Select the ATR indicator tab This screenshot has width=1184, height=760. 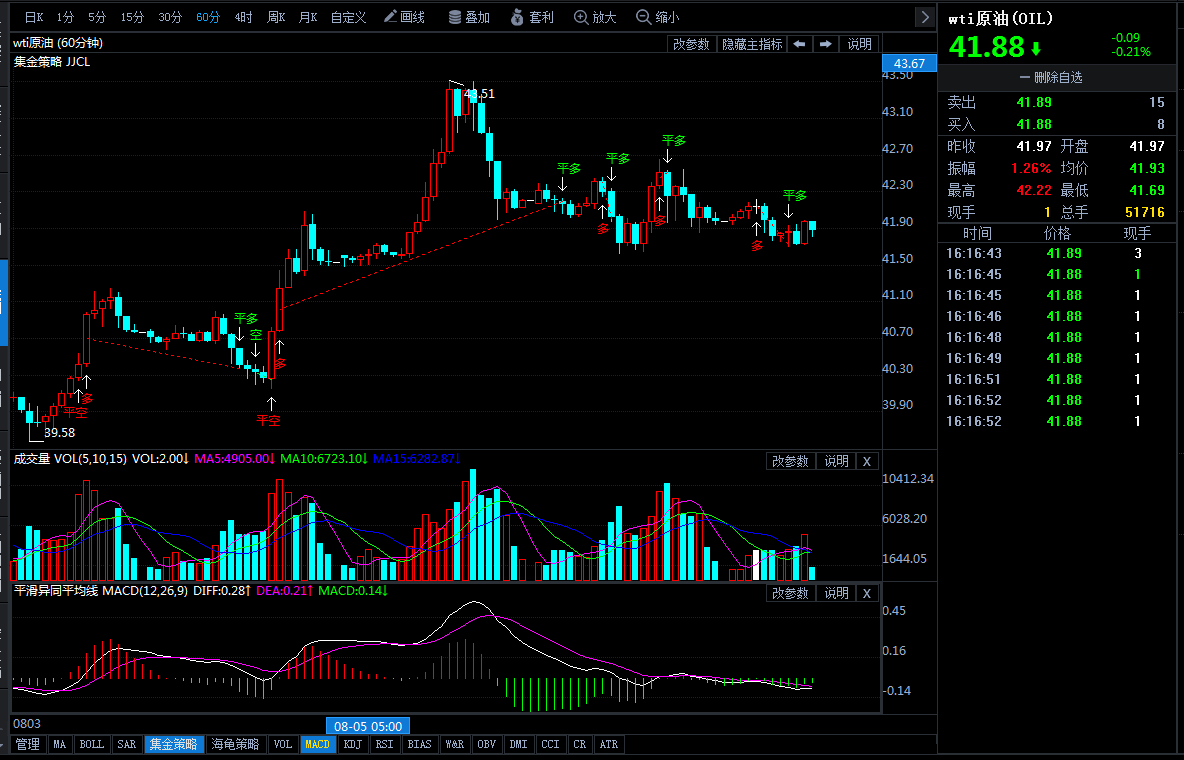609,744
